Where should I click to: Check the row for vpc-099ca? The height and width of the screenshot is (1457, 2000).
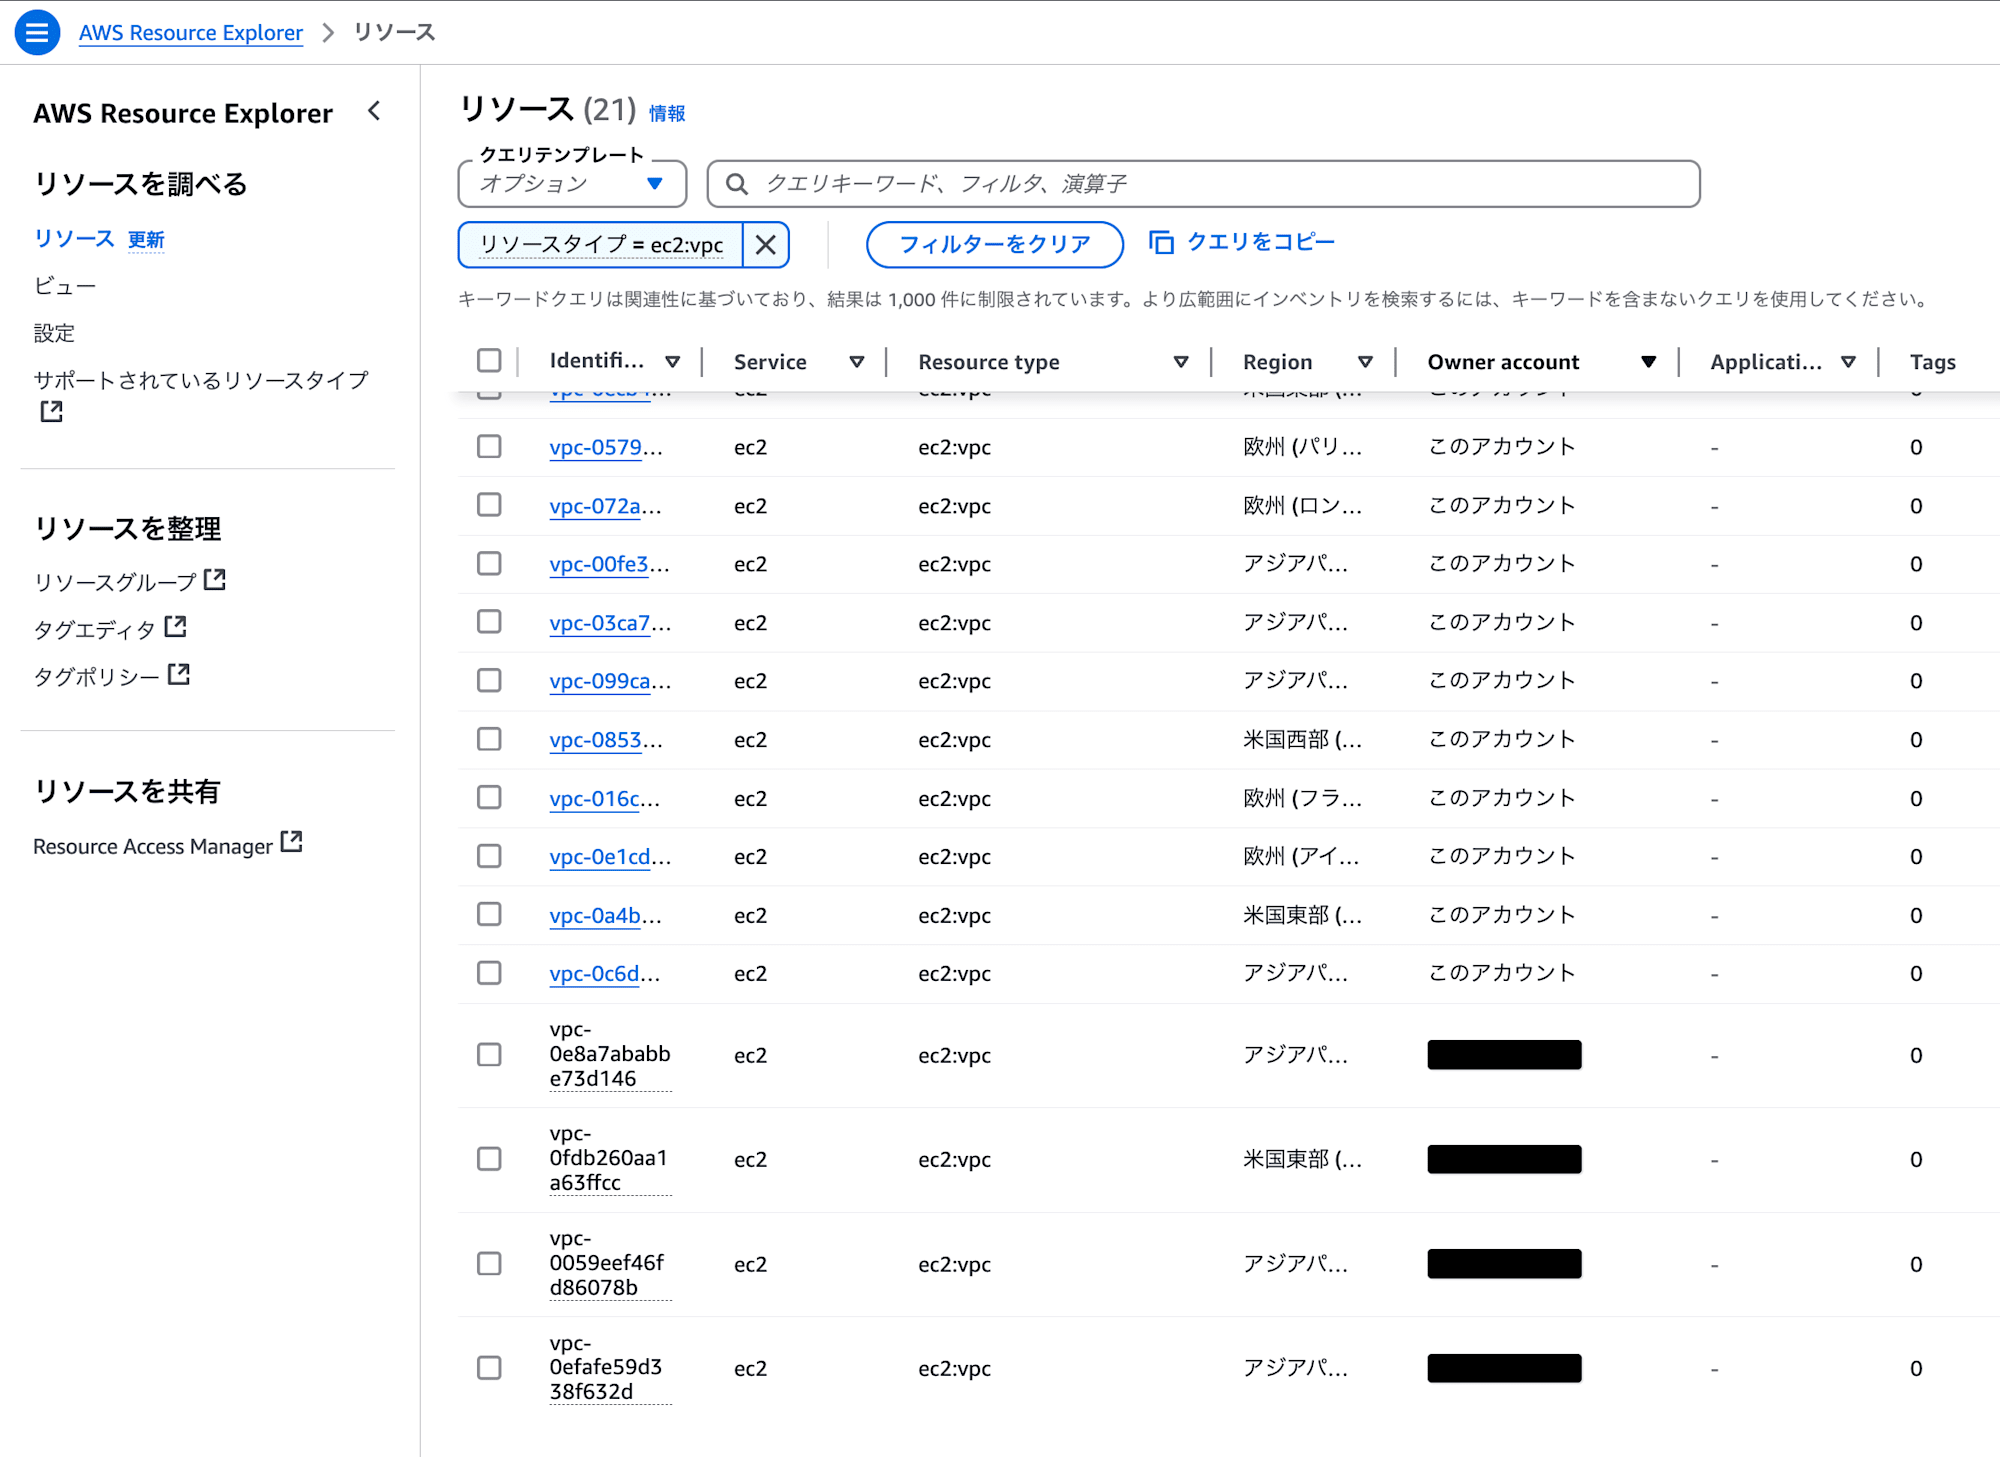click(489, 680)
